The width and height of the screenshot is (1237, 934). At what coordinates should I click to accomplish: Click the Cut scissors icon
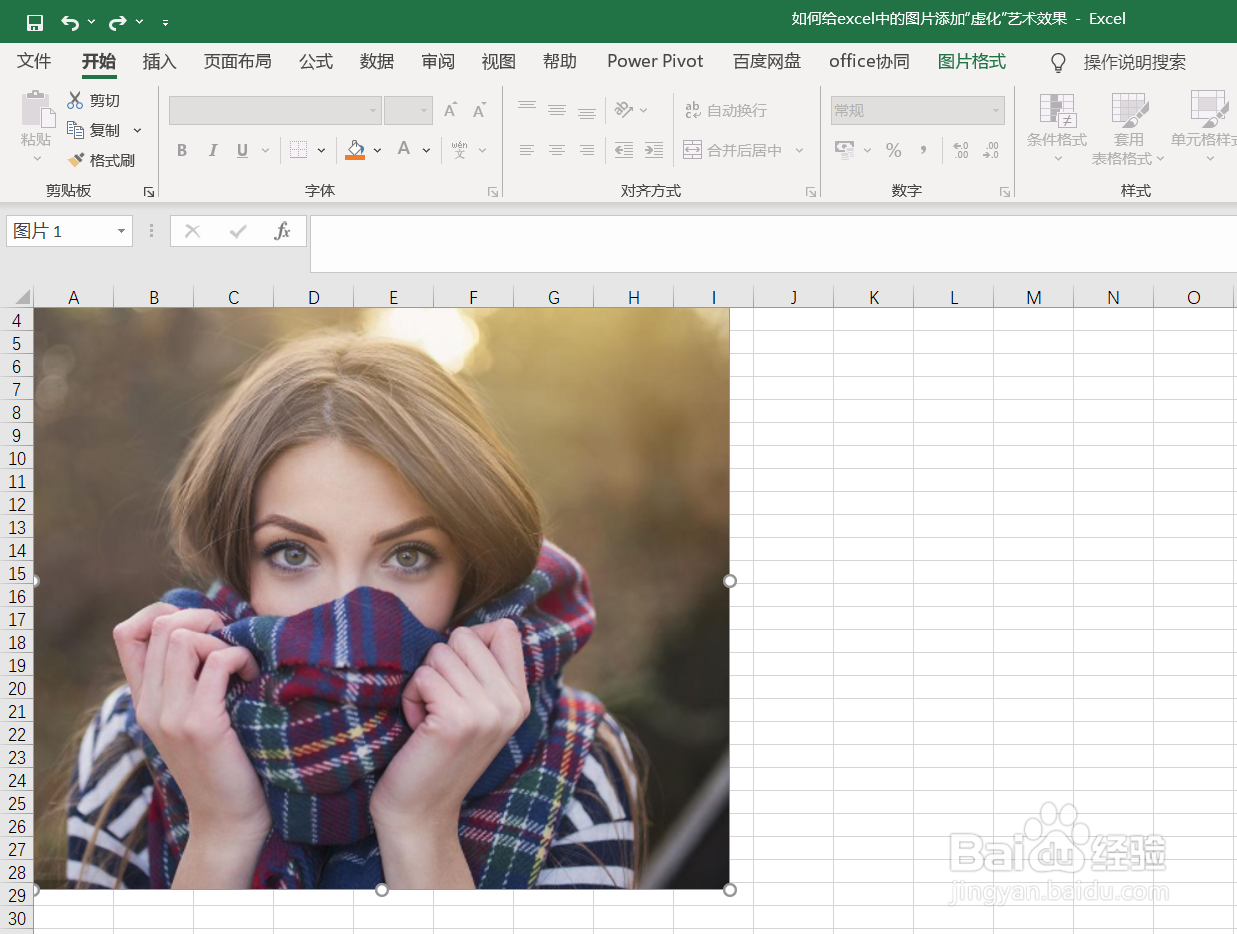(x=76, y=100)
